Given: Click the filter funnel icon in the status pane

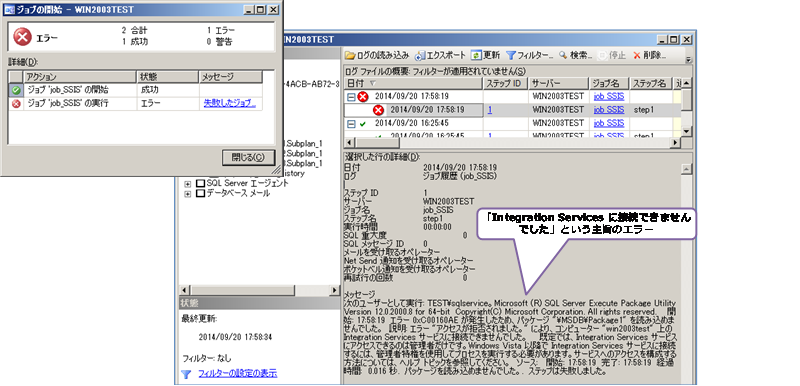Looking at the screenshot, I should tap(186, 374).
